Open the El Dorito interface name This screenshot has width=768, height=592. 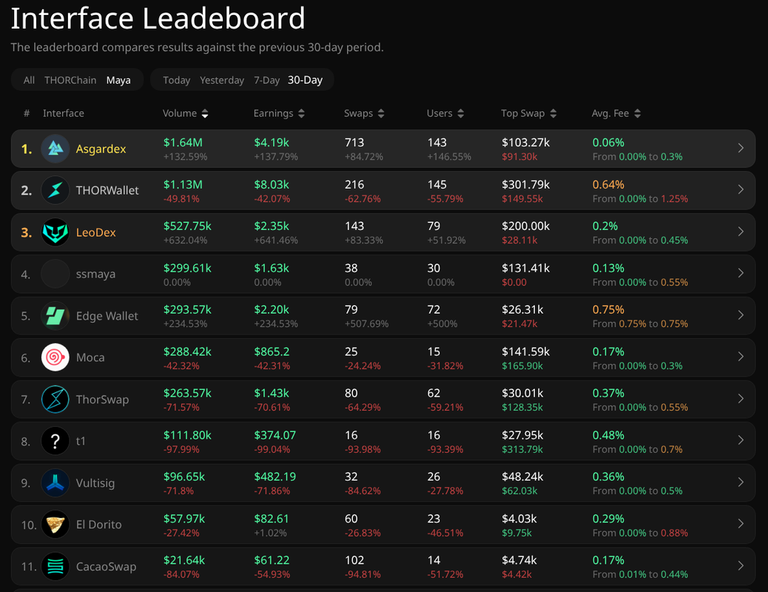pos(99,524)
